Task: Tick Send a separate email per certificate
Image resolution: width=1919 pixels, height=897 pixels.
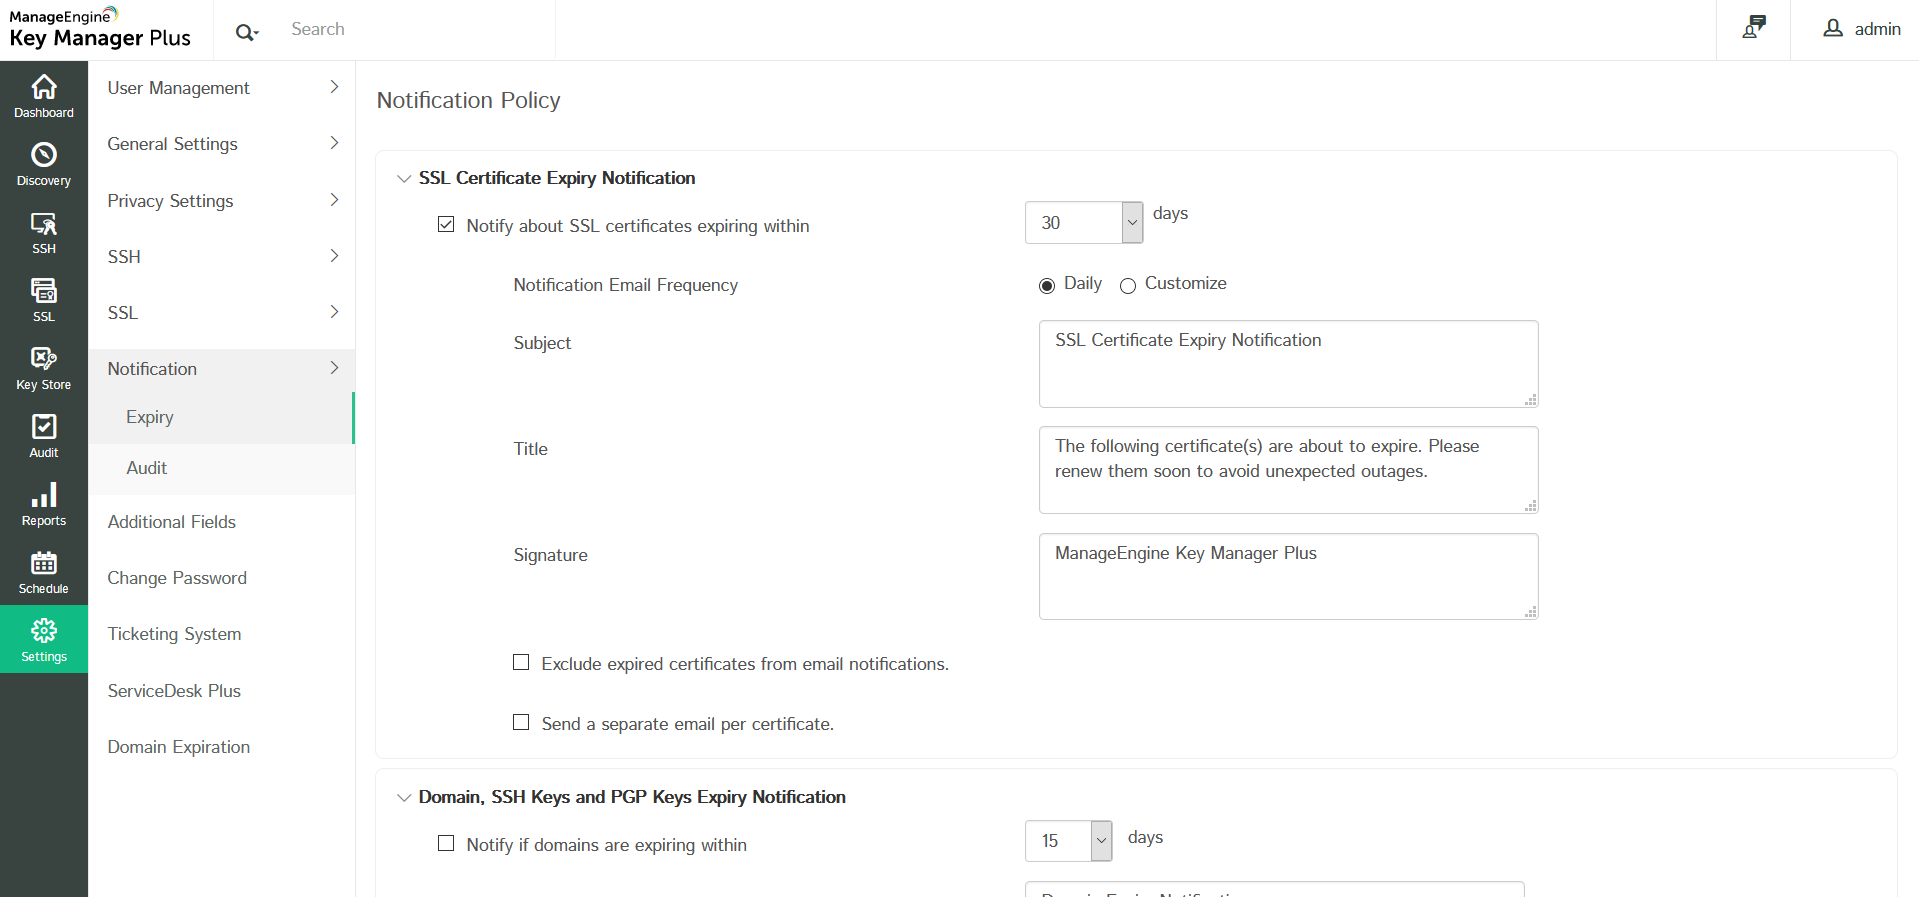Action: [521, 723]
